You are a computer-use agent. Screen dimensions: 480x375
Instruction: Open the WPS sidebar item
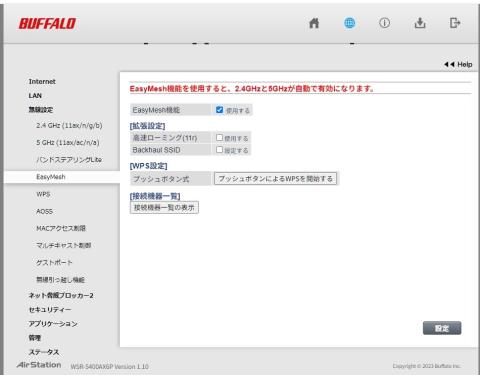pos(43,194)
